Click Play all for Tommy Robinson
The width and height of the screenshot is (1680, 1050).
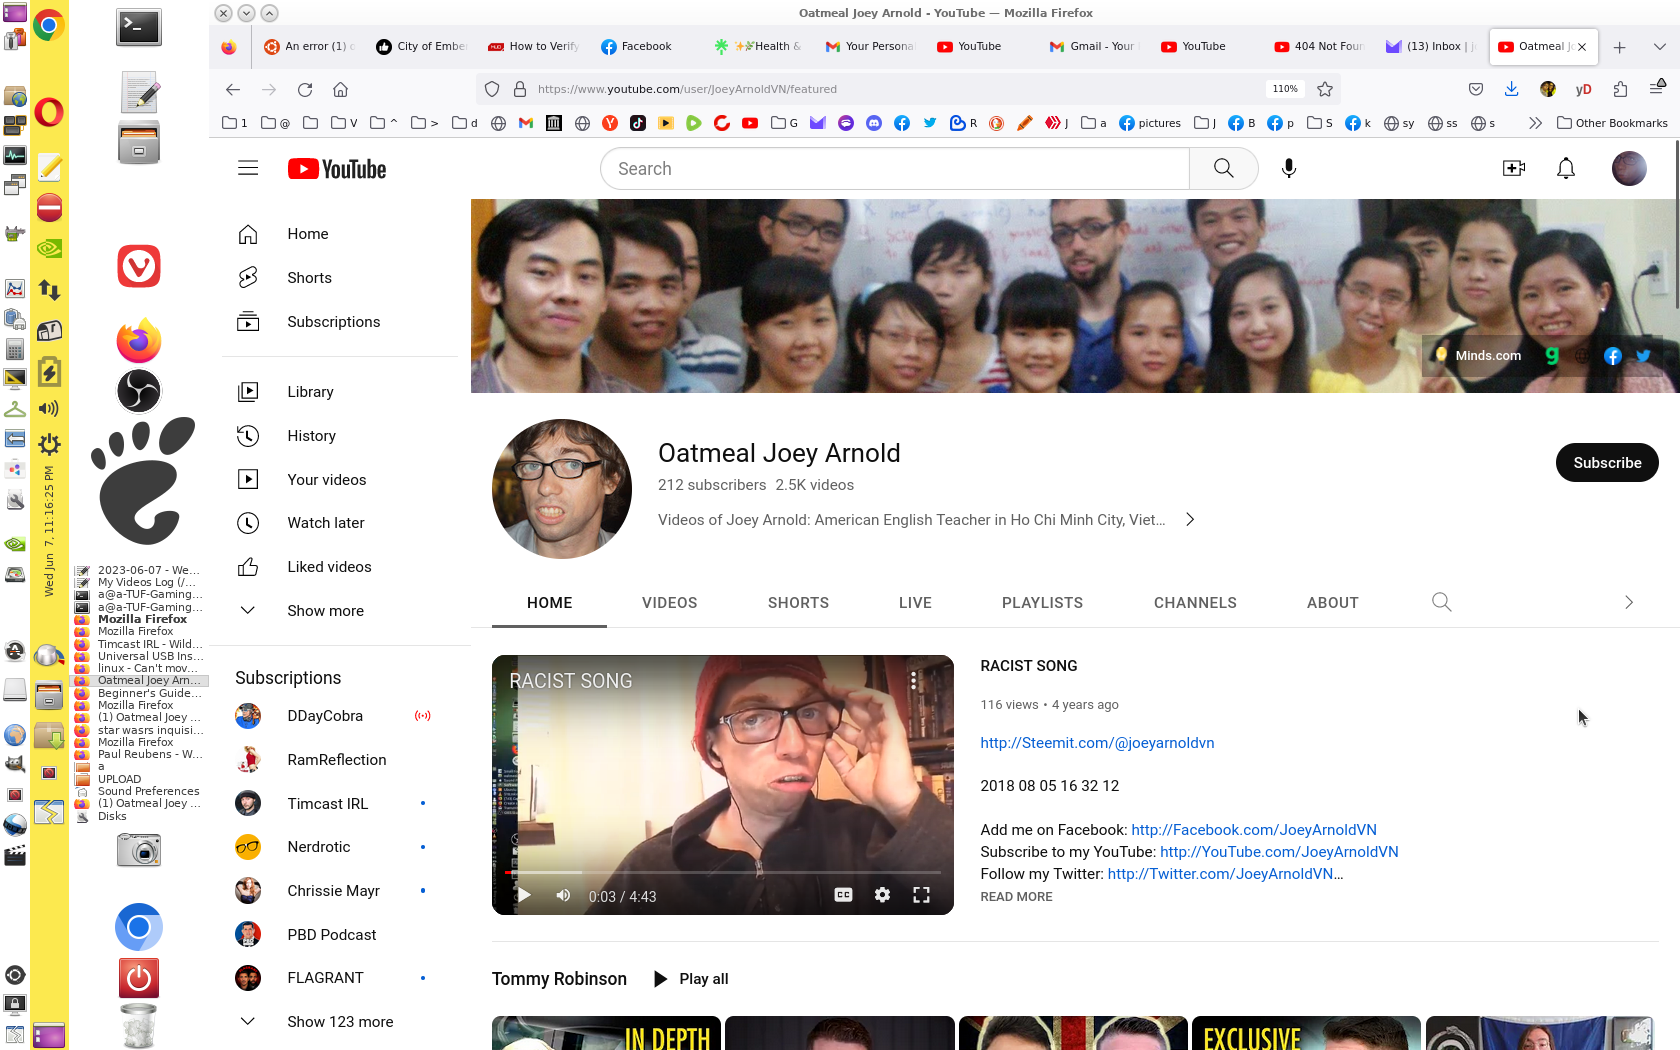point(691,979)
